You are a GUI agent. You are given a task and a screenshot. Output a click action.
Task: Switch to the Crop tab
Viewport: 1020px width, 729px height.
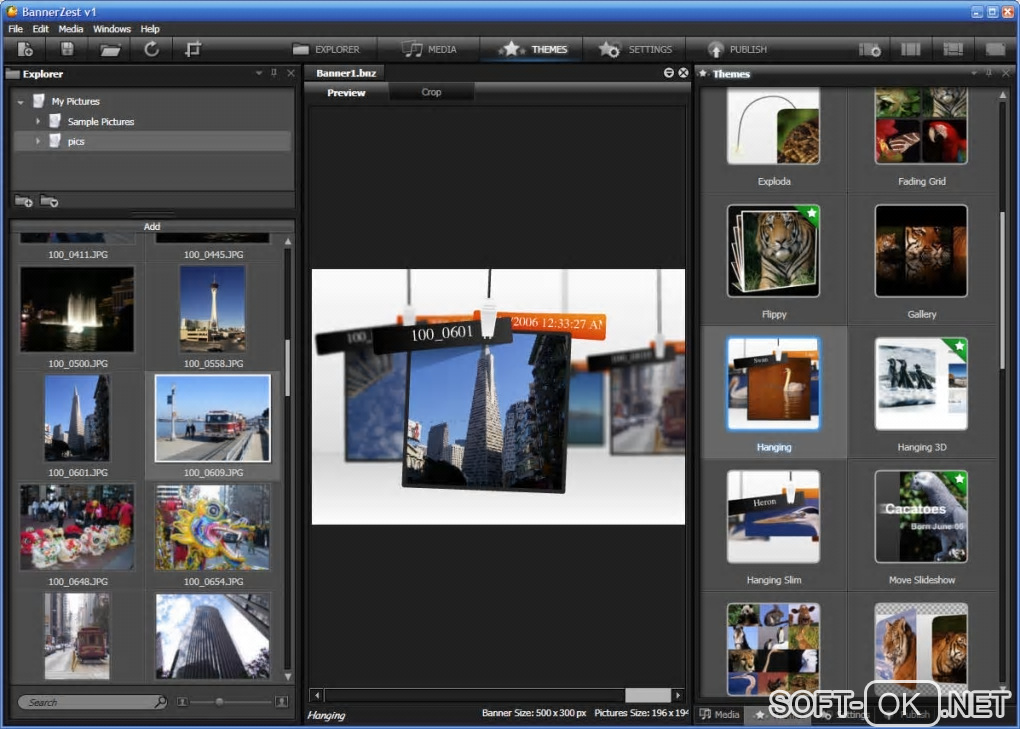pyautogui.click(x=431, y=92)
